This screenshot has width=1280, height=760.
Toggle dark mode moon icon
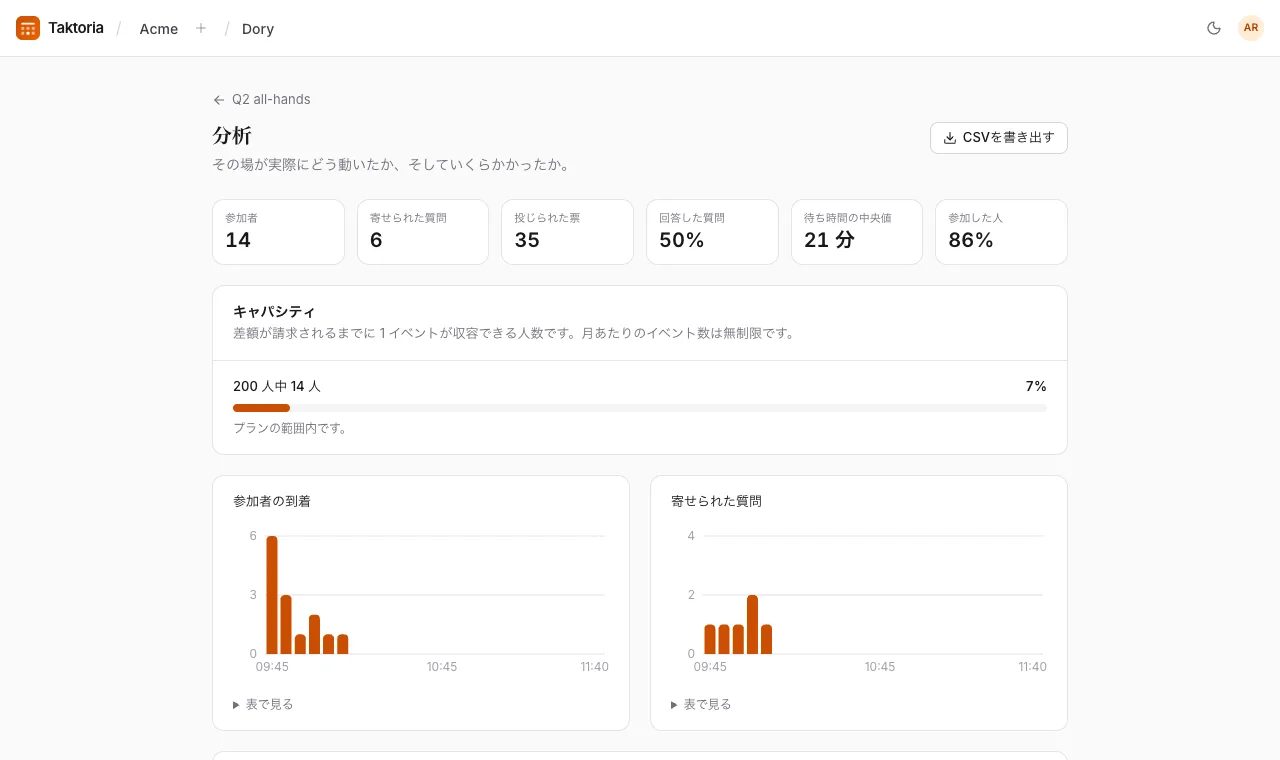1214,28
